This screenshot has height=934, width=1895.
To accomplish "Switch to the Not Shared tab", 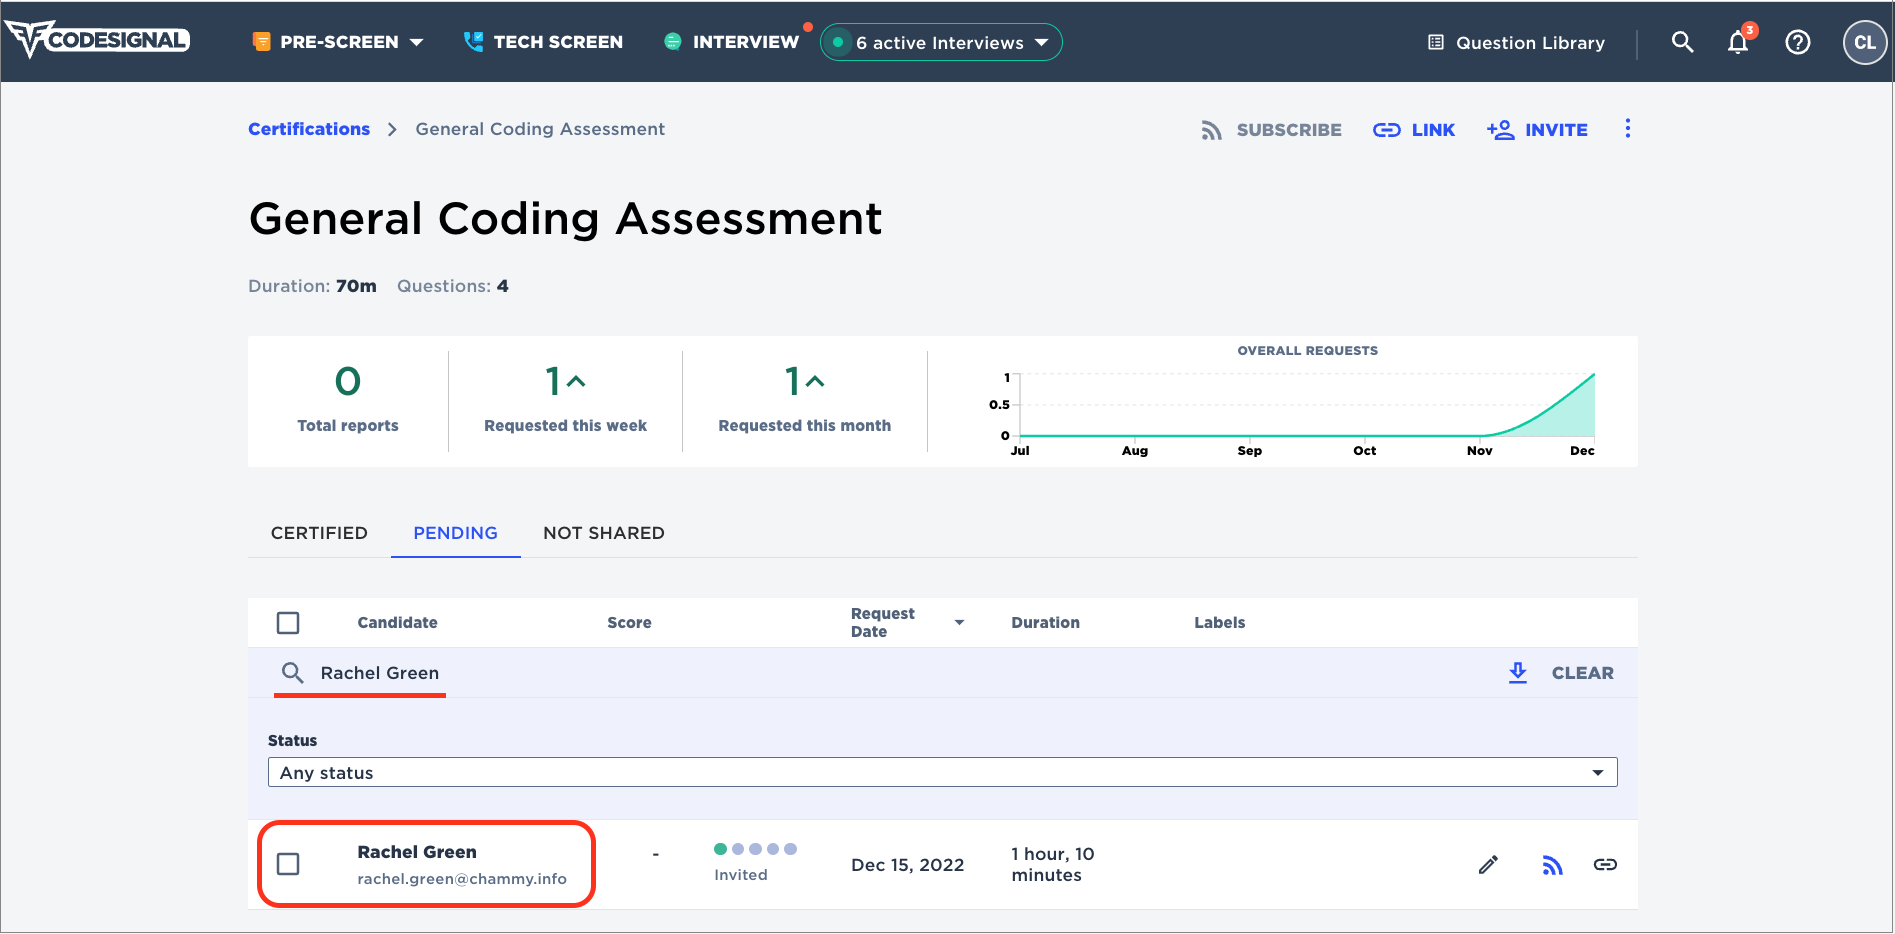I will coord(604,533).
